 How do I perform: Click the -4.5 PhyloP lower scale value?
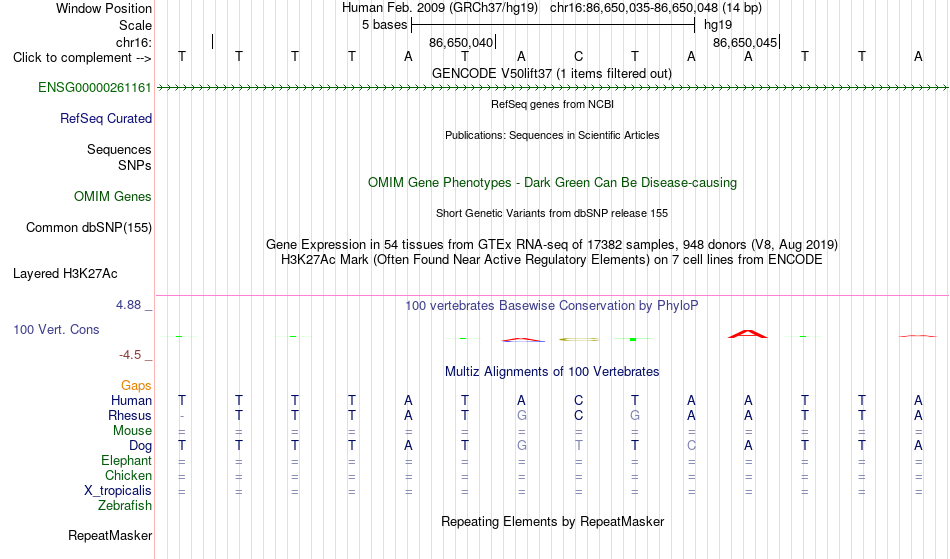click(130, 355)
